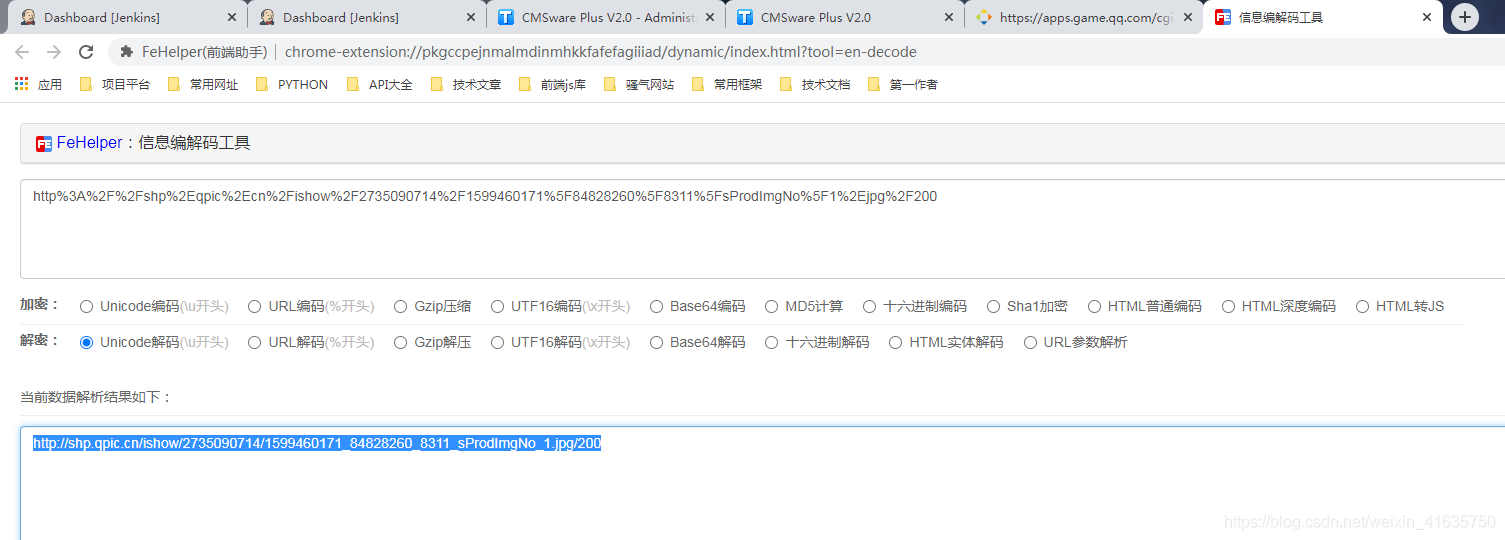Screen dimensions: 1505x540
Task: Open the 常用框架 bookmark folder
Action: [727, 85]
